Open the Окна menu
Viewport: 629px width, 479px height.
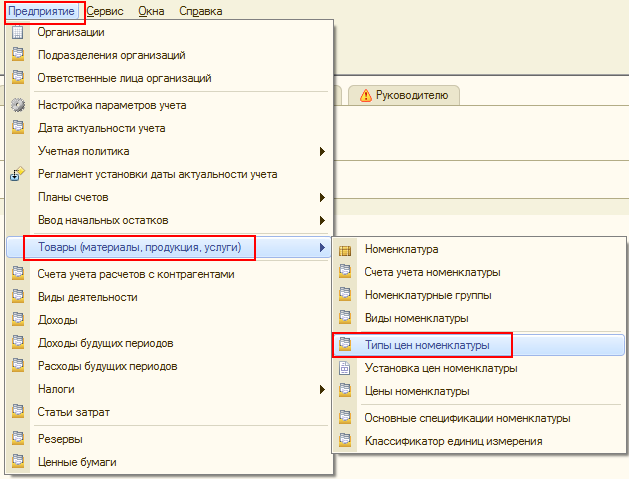pos(152,10)
